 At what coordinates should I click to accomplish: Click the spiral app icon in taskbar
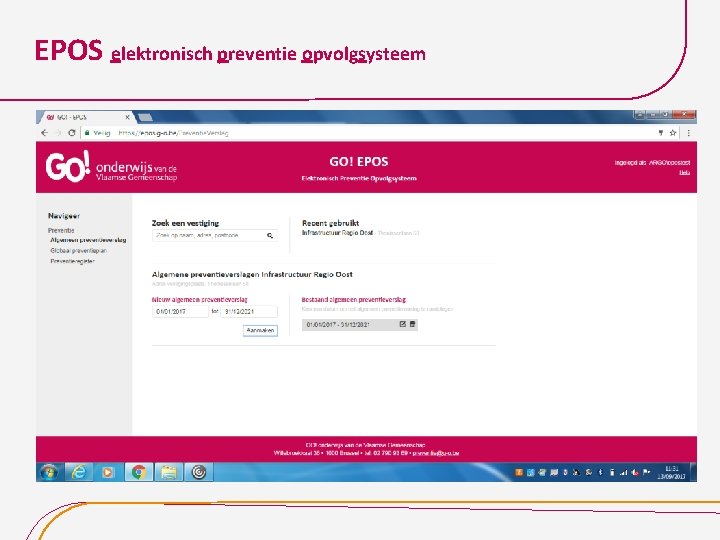click(198, 472)
